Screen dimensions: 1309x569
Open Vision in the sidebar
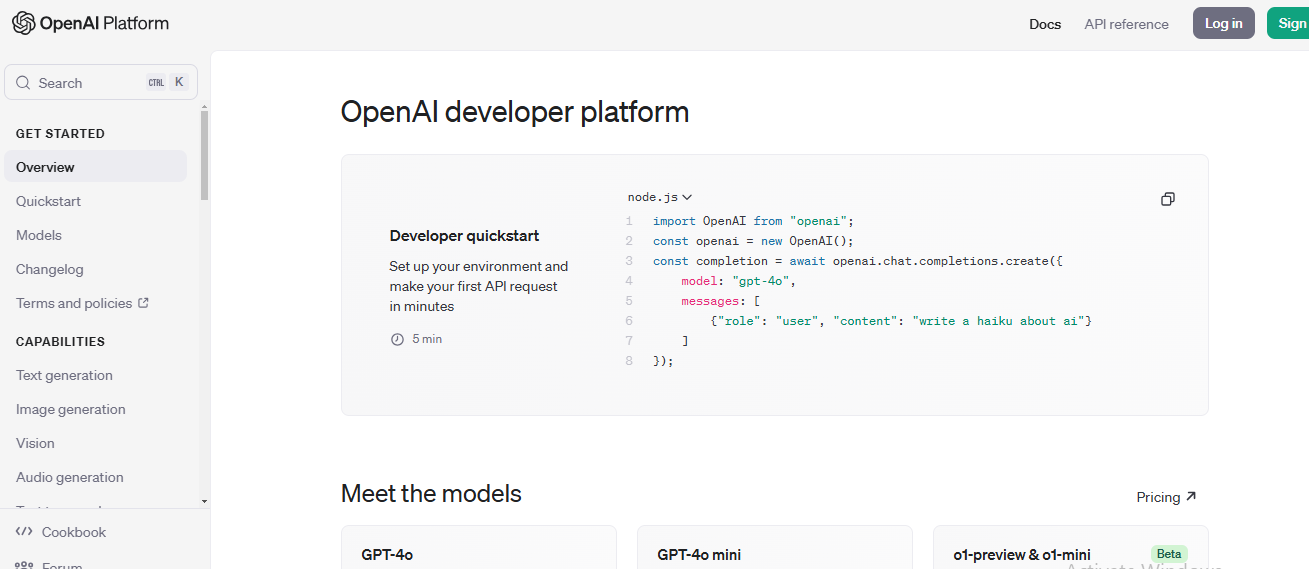(35, 443)
